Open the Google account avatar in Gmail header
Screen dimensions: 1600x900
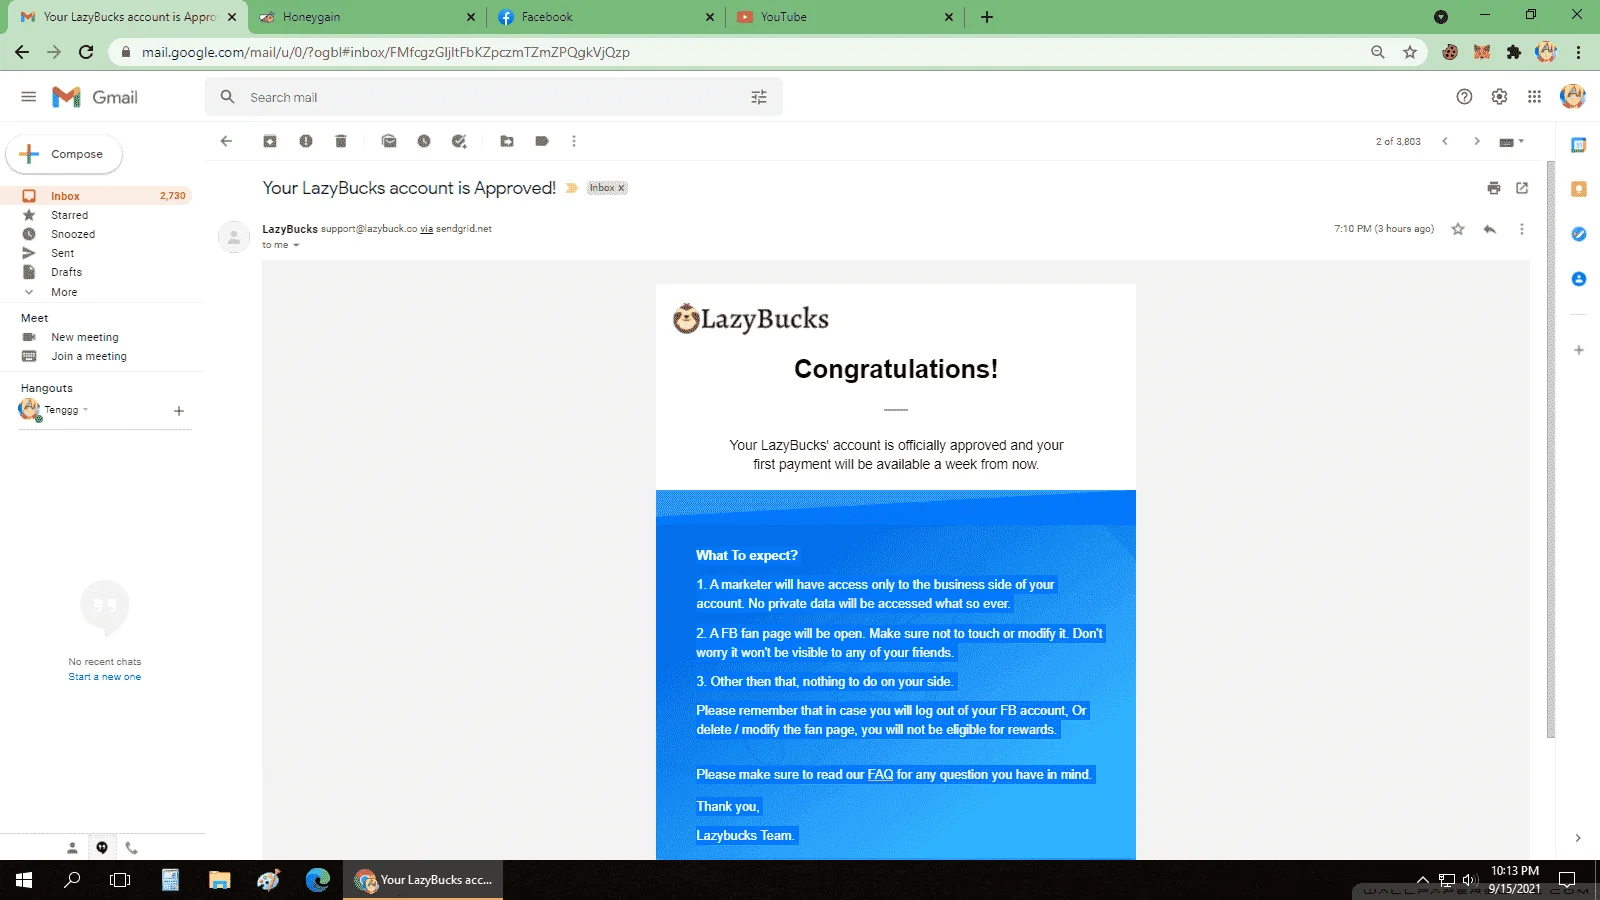[x=1573, y=97]
